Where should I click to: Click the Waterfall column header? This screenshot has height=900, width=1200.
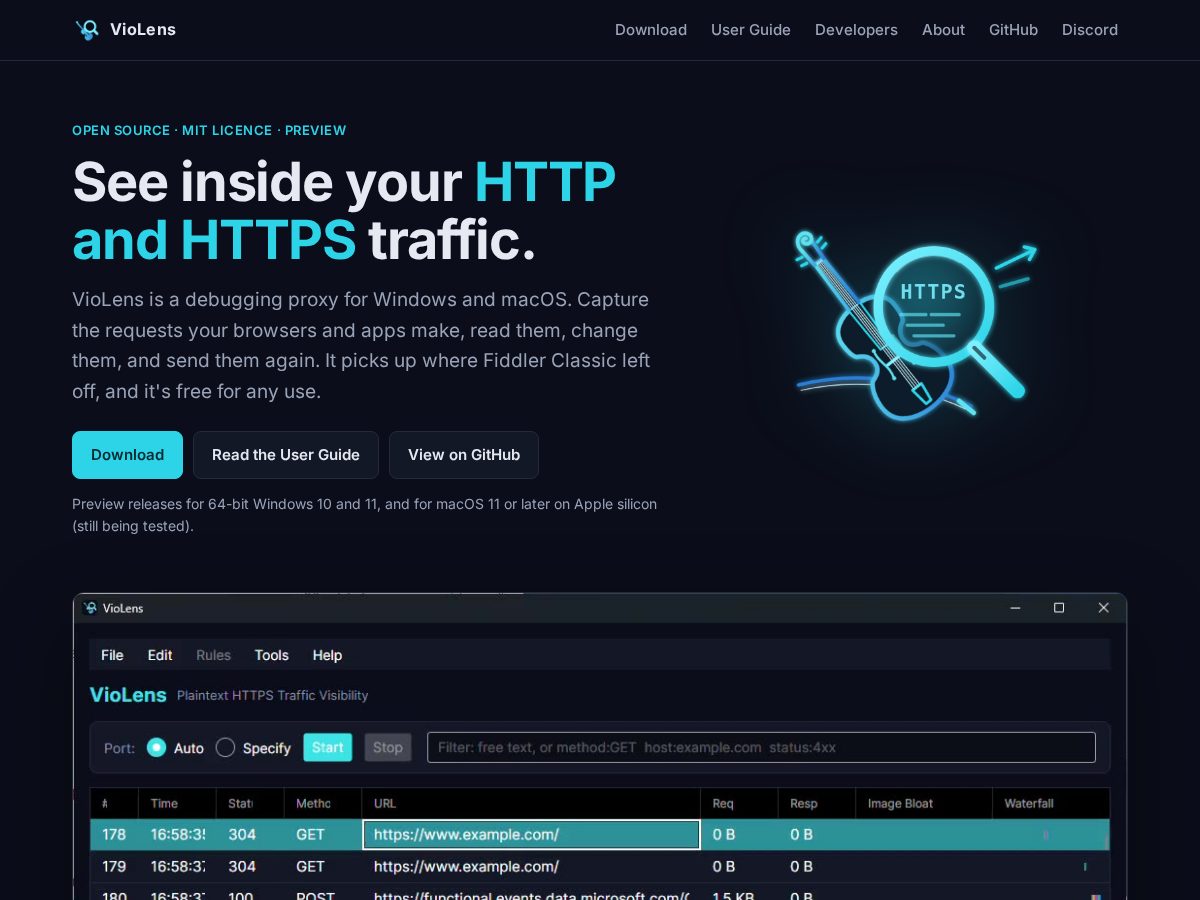[1050, 803]
